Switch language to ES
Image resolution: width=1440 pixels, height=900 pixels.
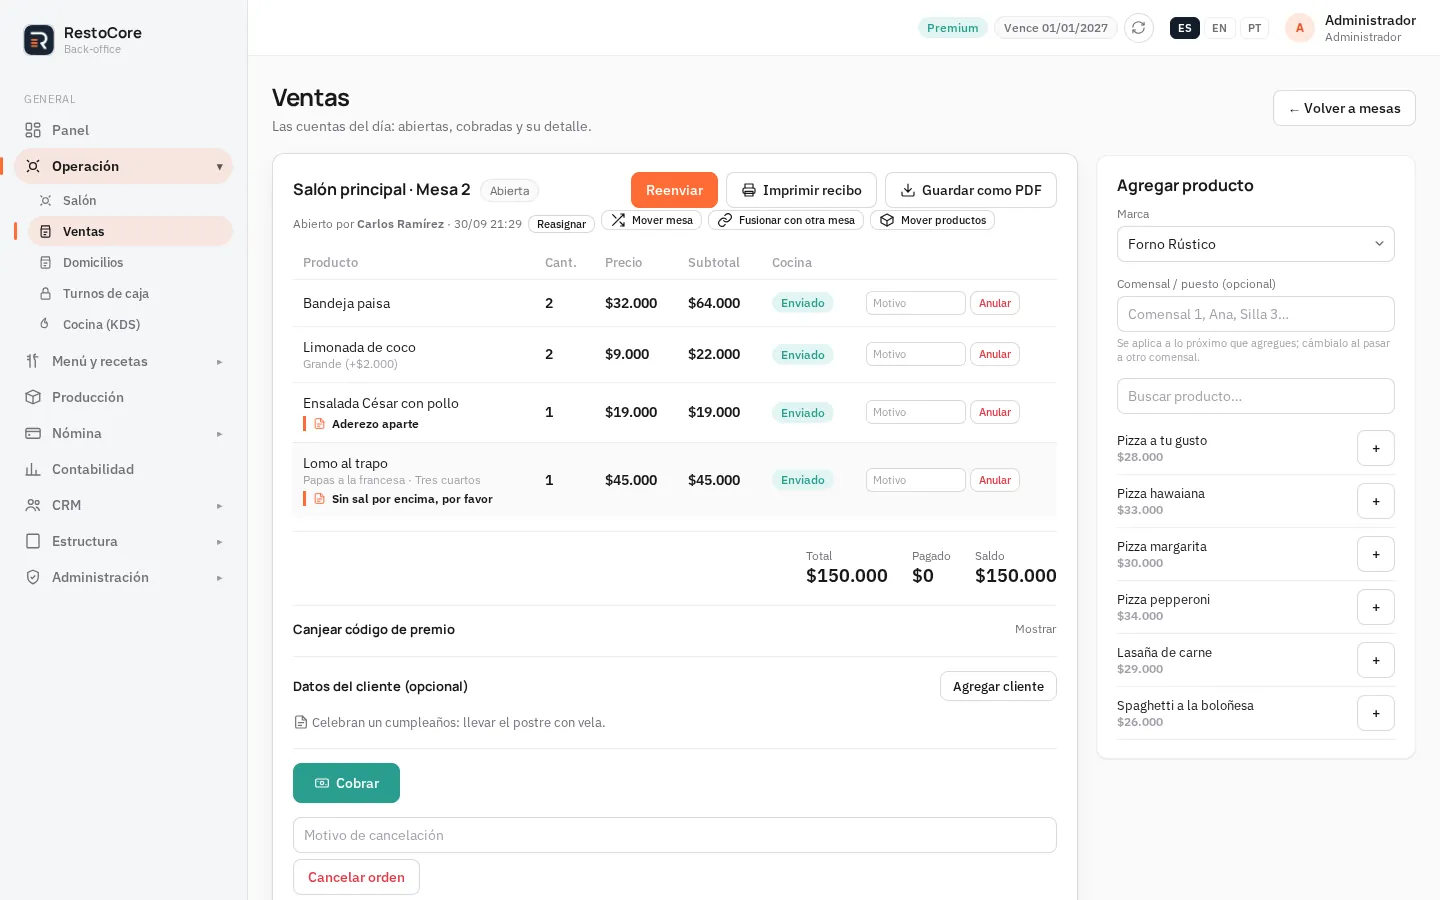point(1185,28)
